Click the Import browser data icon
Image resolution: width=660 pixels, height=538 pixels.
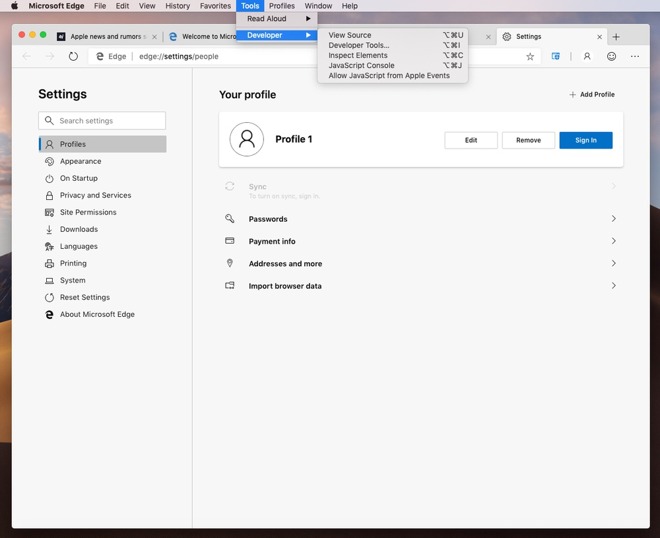pos(229,285)
